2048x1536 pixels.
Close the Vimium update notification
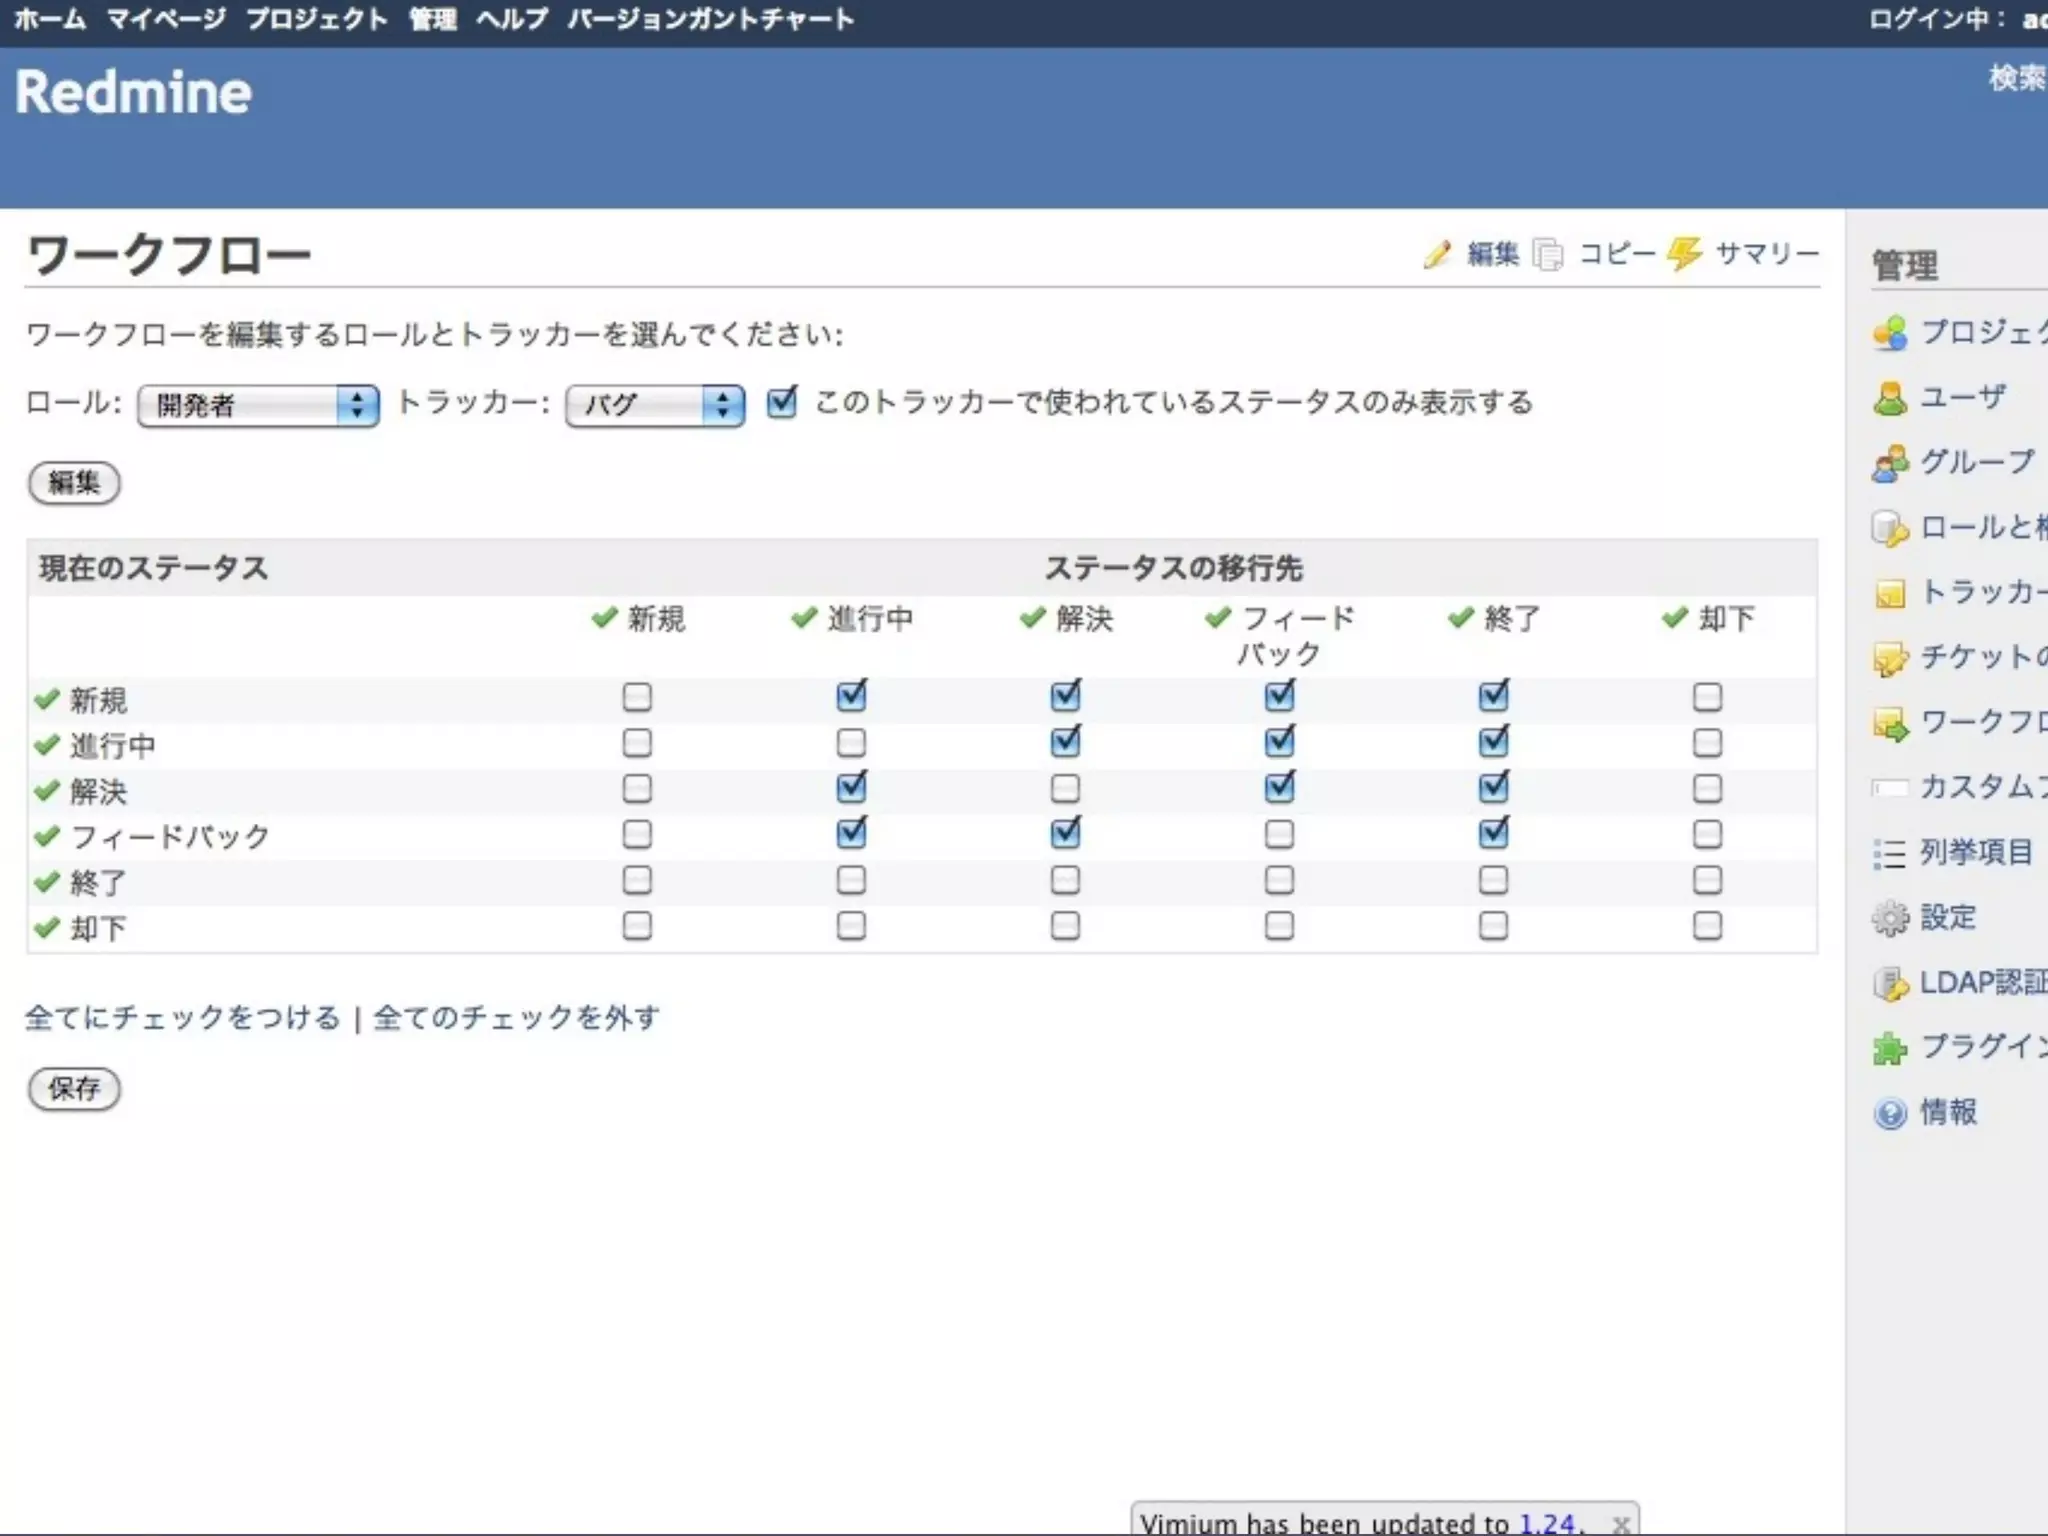[x=1620, y=1524]
